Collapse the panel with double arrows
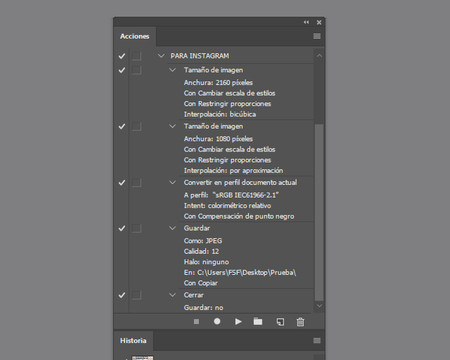 point(306,22)
